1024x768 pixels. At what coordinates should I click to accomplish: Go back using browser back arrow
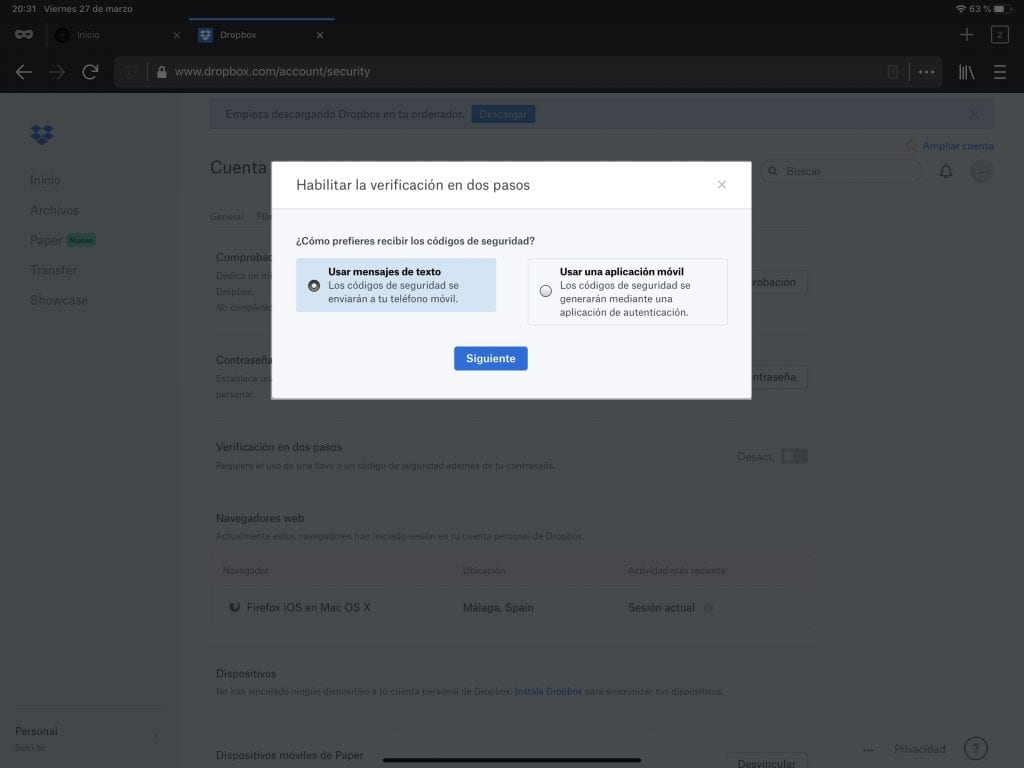(x=24, y=72)
